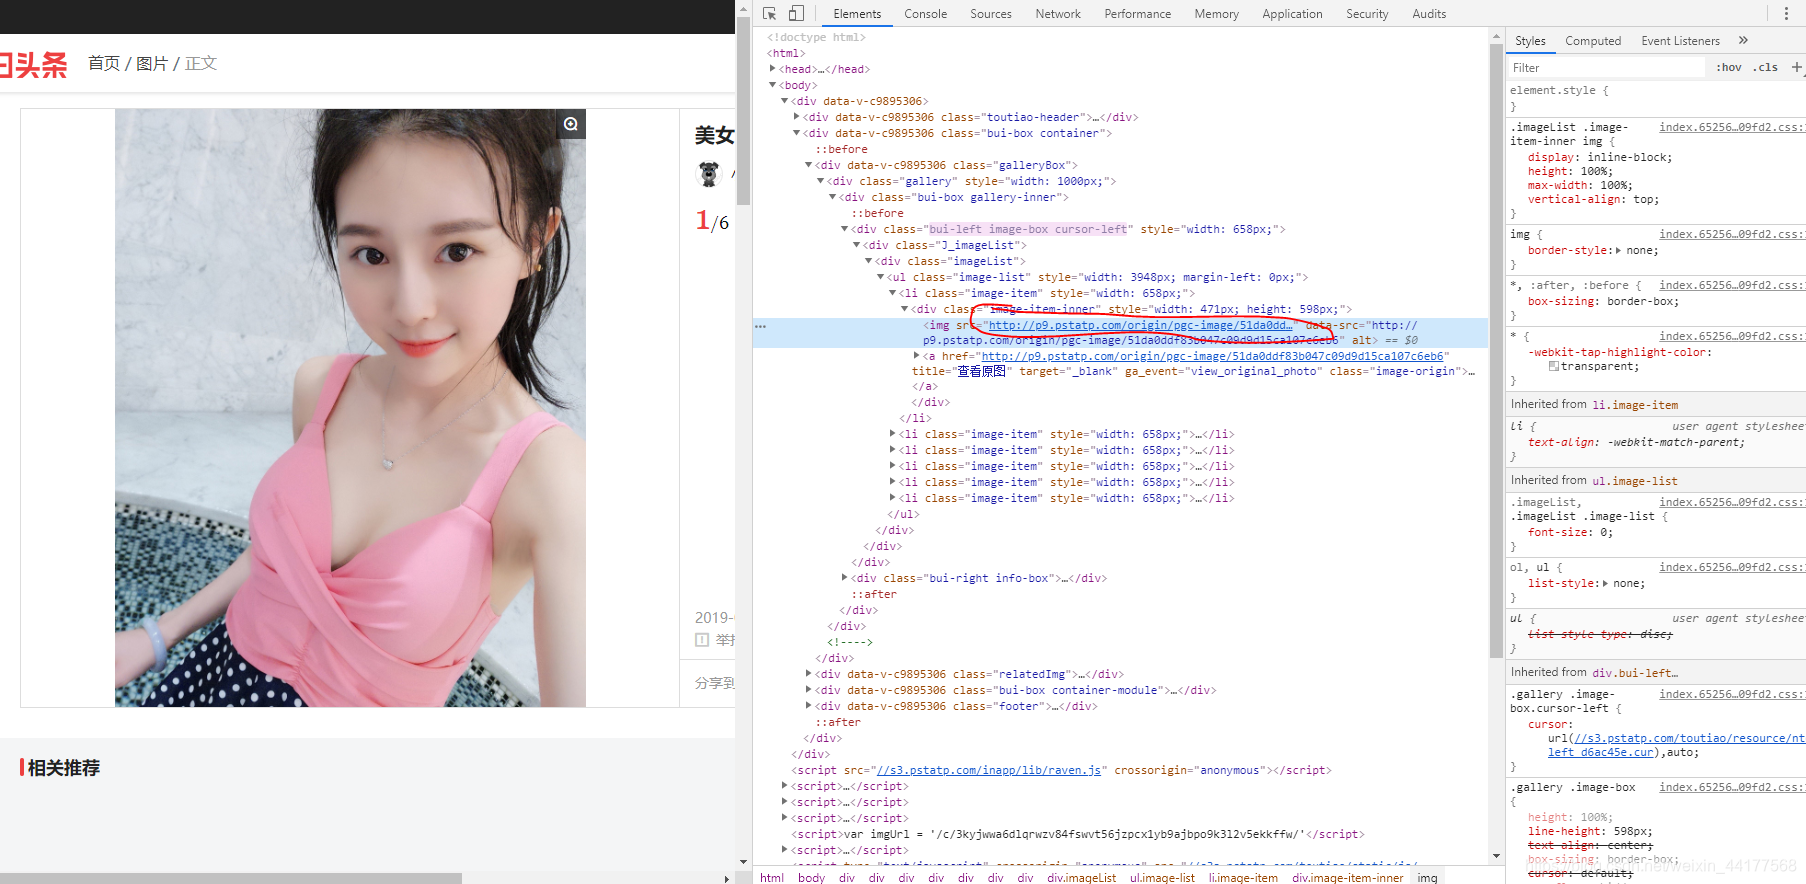
Task: Click the report icon below the date
Action: tap(702, 640)
